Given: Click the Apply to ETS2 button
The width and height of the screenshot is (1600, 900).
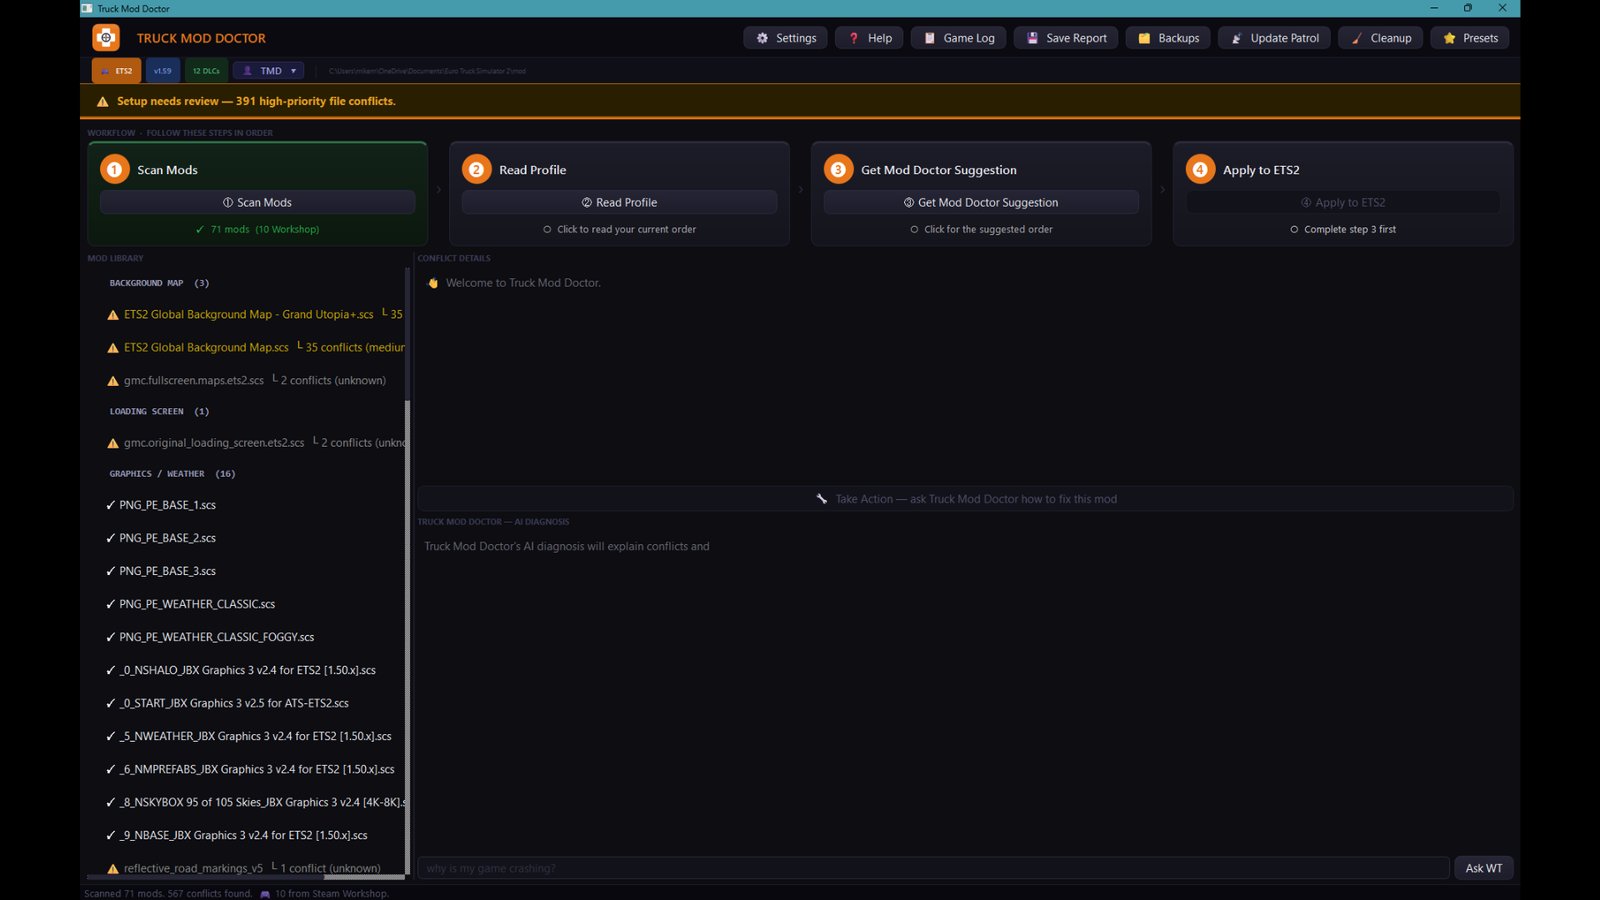Looking at the screenshot, I should 1343,202.
